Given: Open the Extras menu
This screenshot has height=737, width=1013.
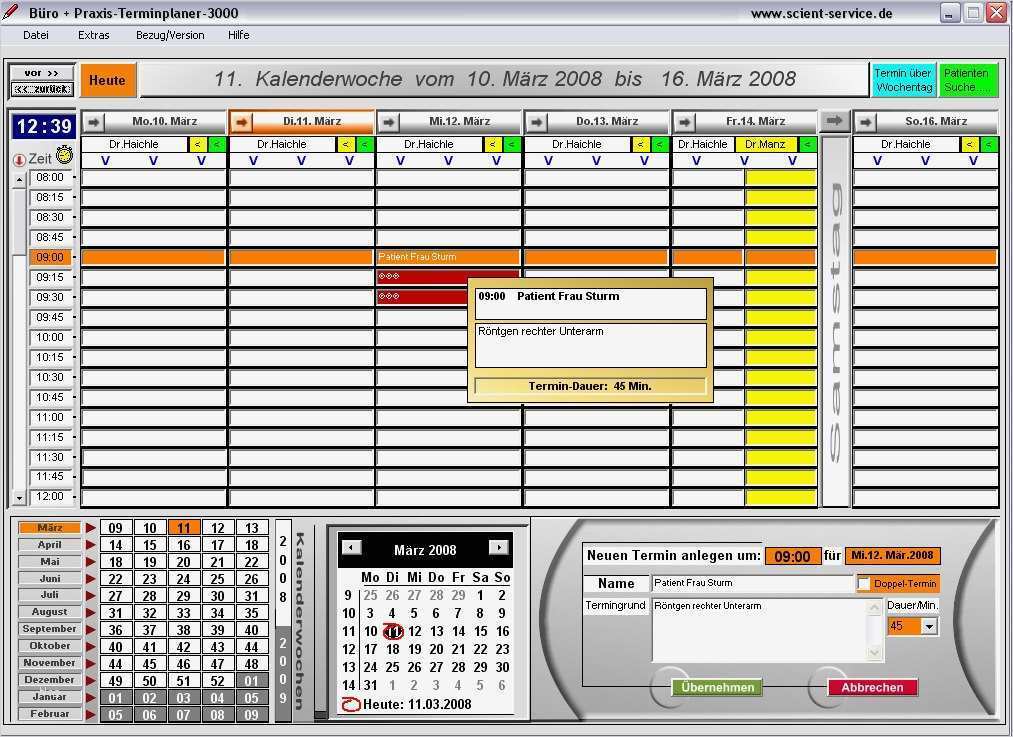Looking at the screenshot, I should (x=94, y=36).
